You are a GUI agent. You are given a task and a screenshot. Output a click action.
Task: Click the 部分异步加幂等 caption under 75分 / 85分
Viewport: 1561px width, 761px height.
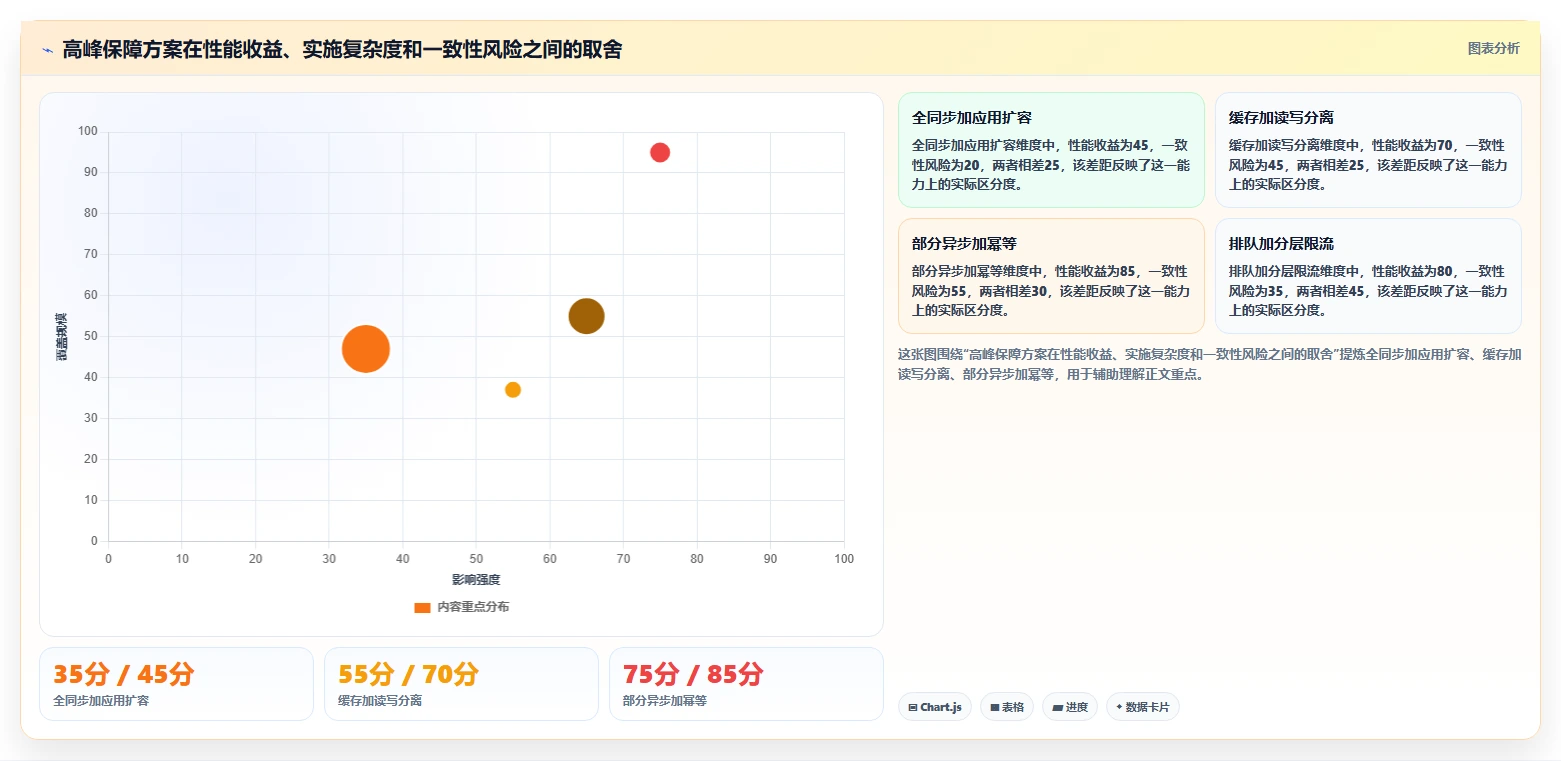coord(665,701)
